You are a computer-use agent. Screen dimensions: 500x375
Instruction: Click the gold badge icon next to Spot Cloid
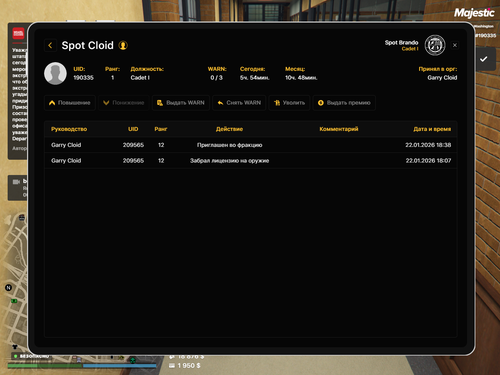(x=123, y=45)
